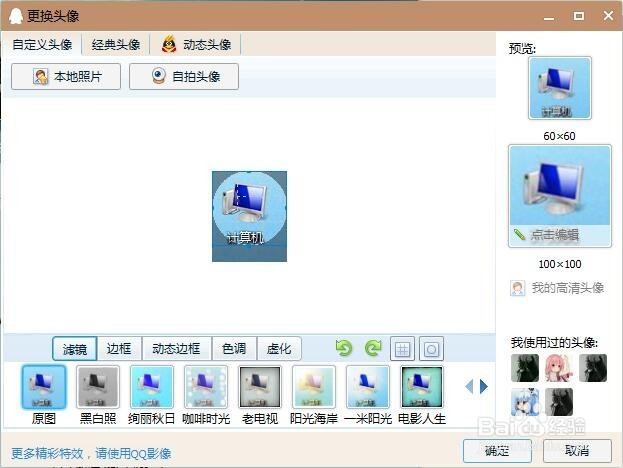Image resolution: width=623 pixels, height=468 pixels.
Task: Toggle the circular crop icon
Action: (431, 349)
